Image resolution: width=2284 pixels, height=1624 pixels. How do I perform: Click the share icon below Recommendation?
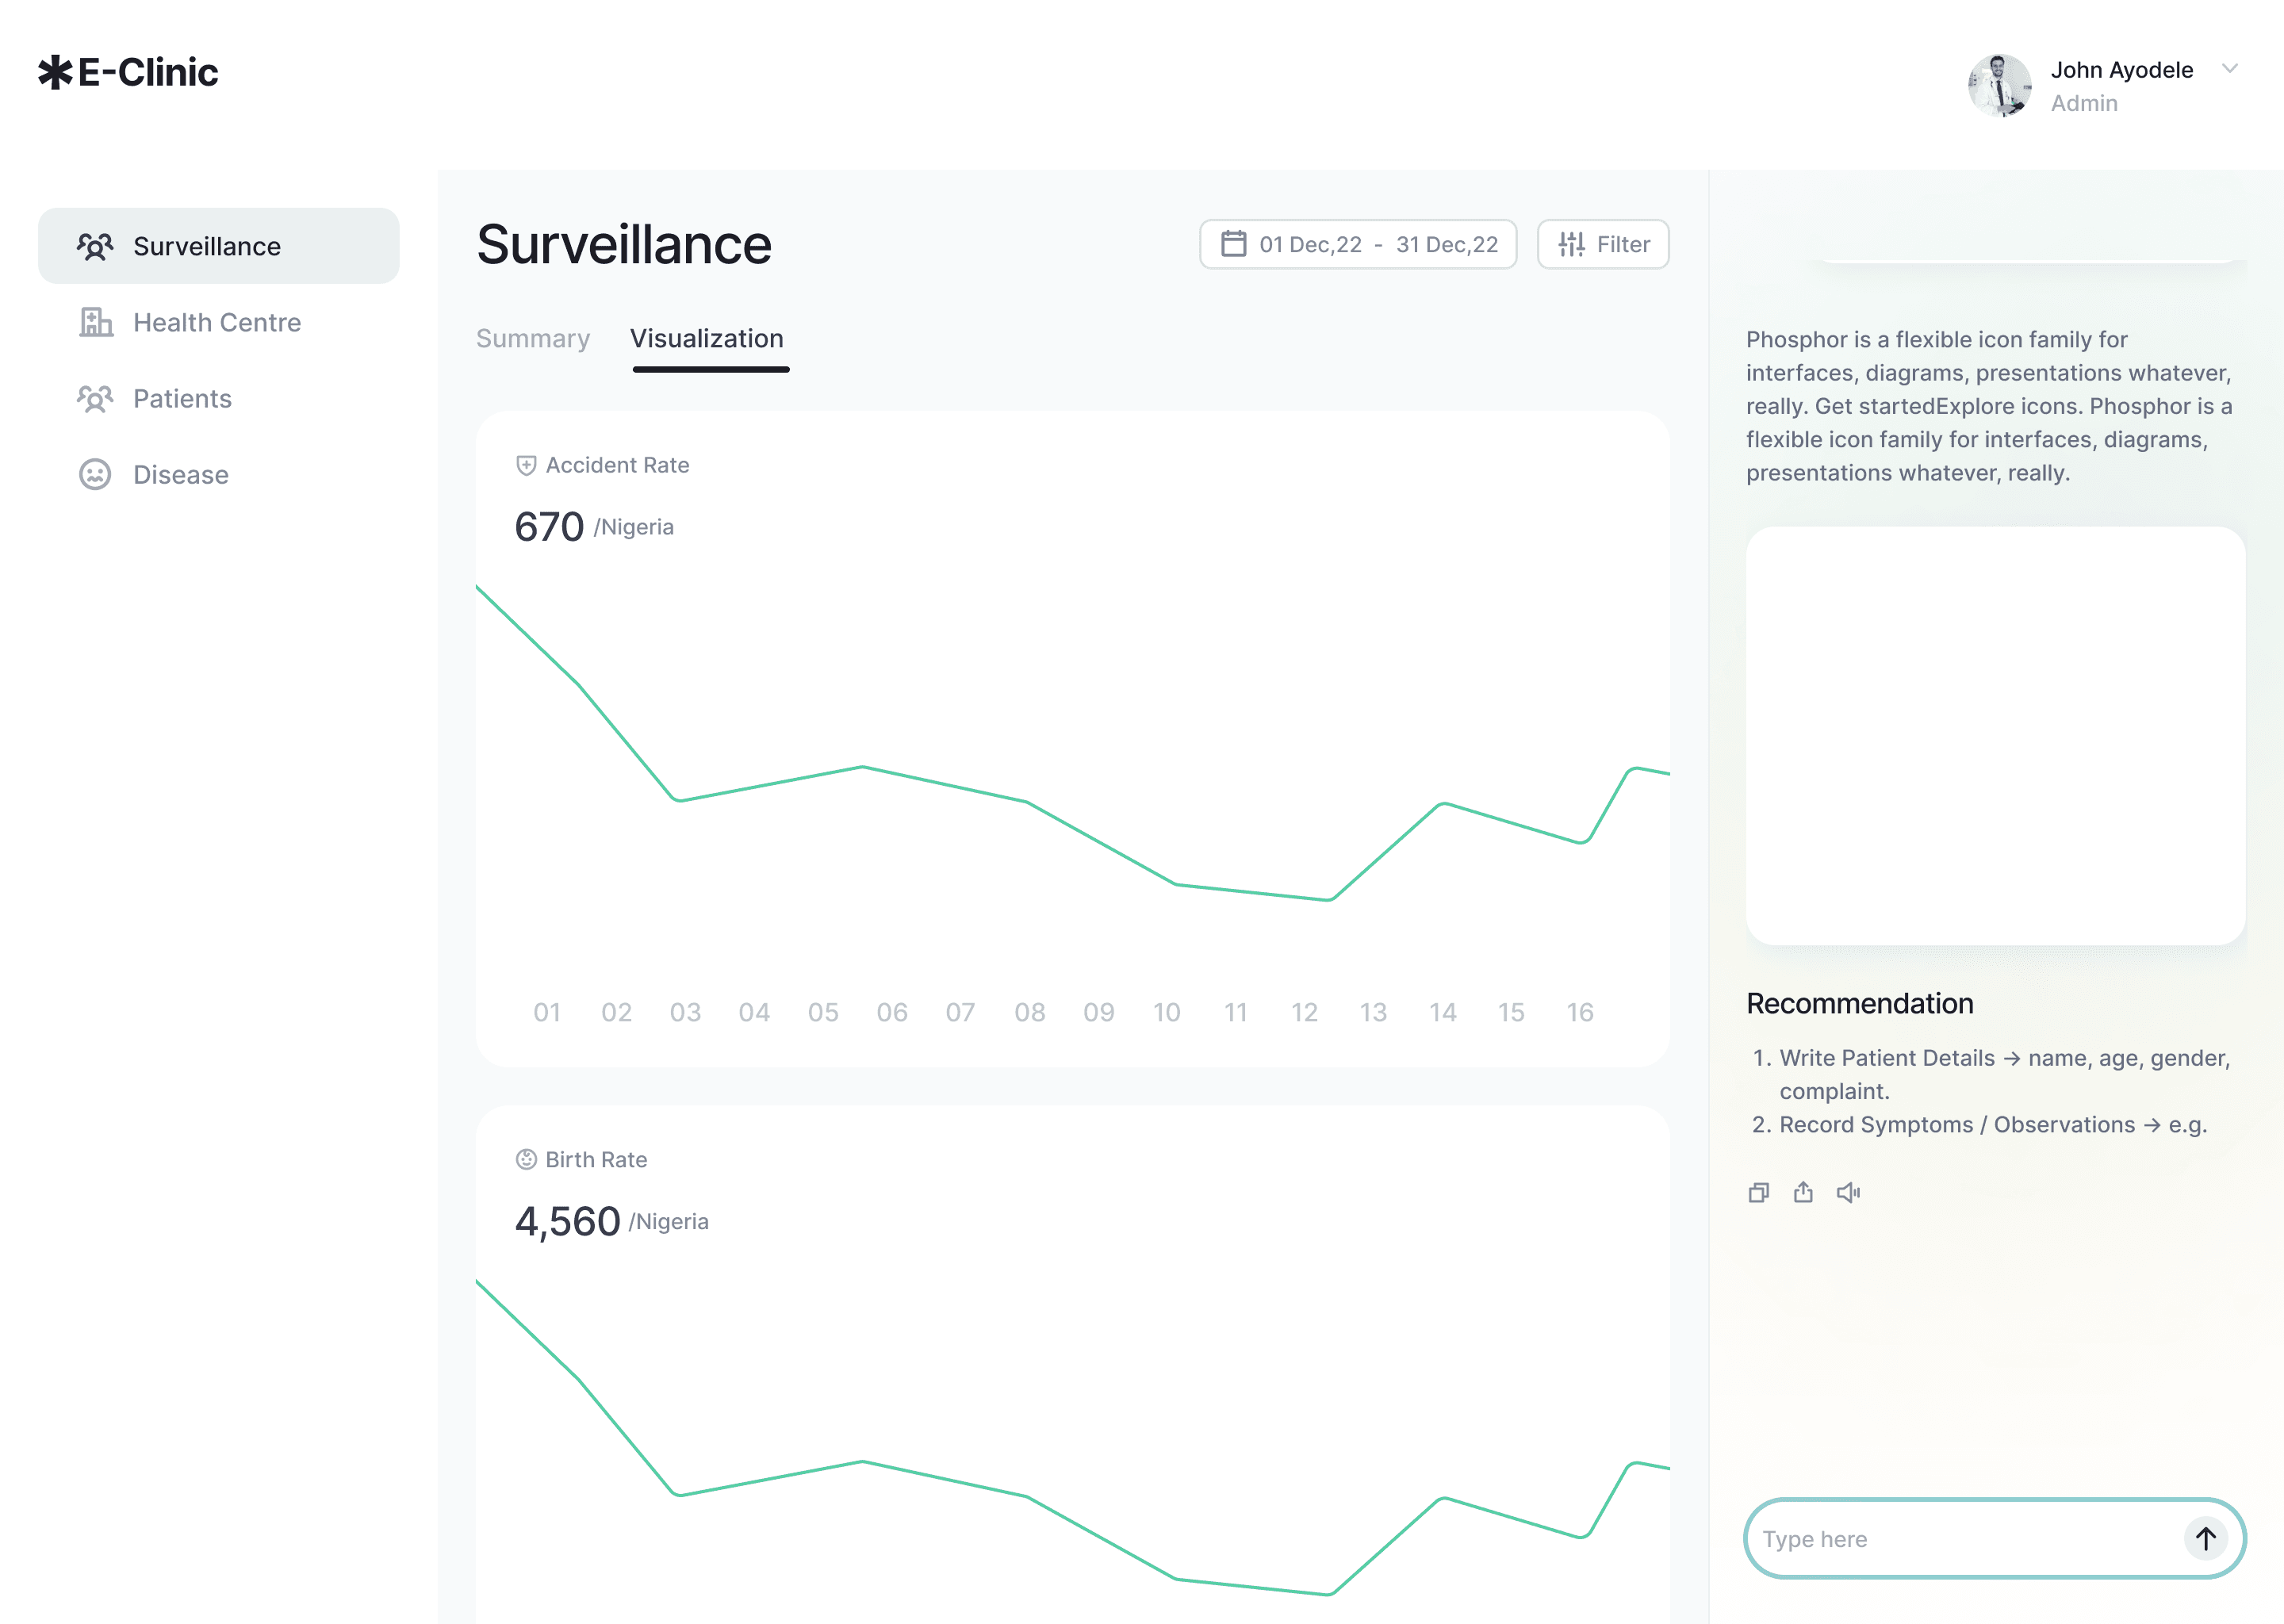[x=1803, y=1192]
